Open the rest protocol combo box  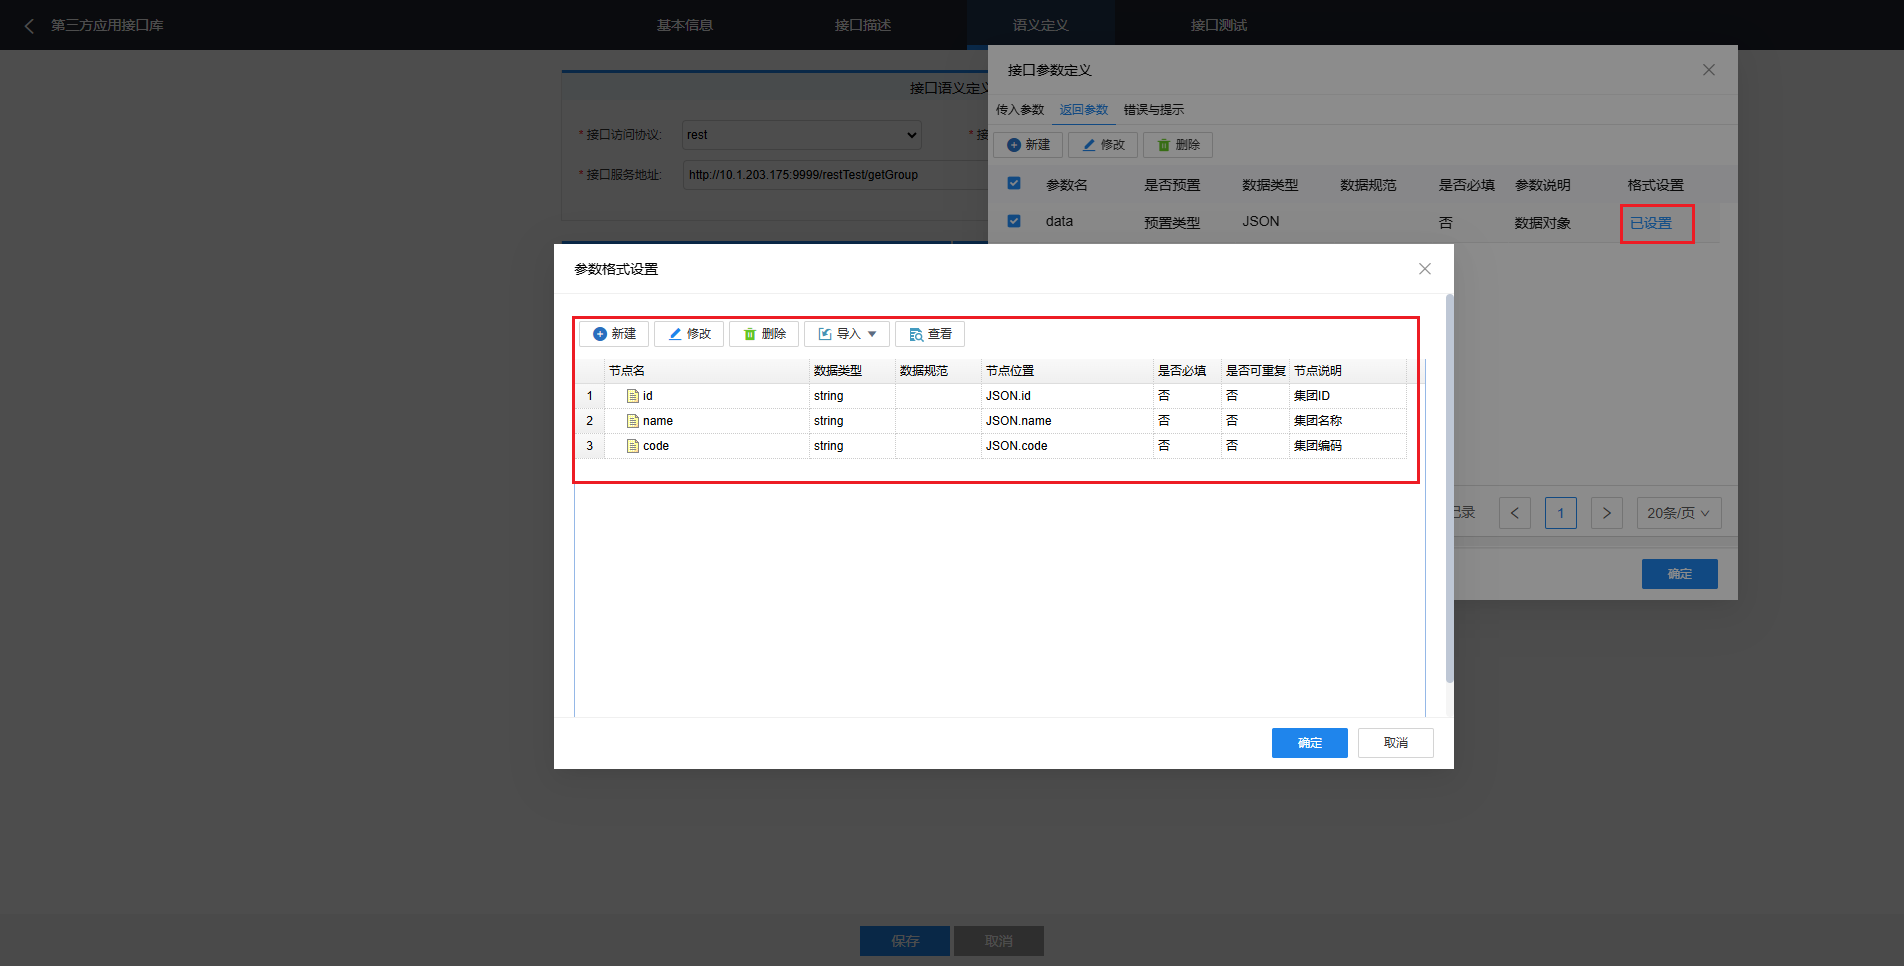(x=801, y=135)
